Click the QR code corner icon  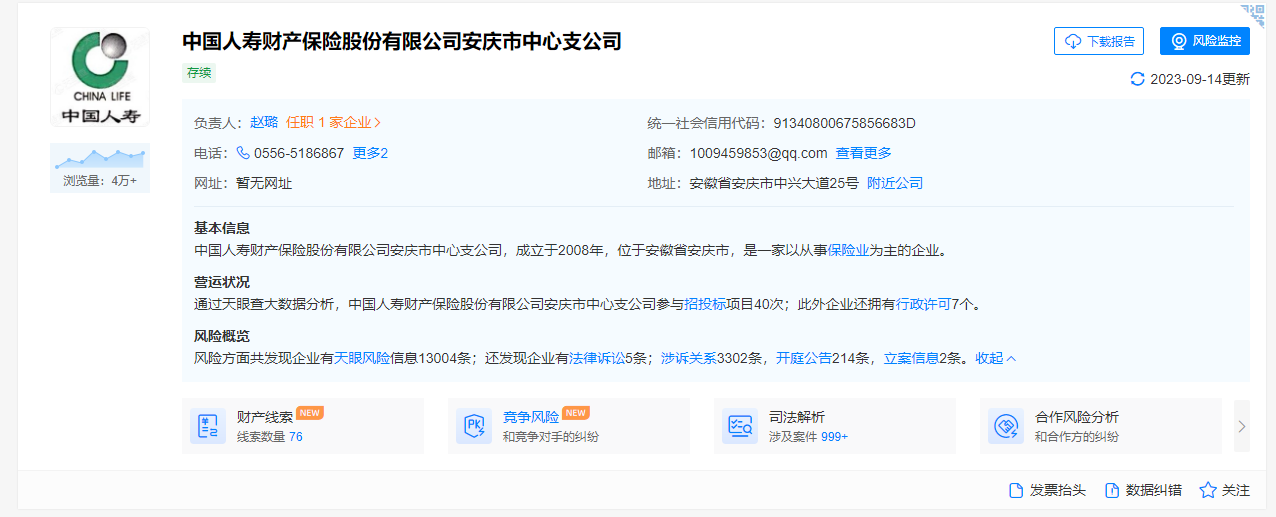1253,14
